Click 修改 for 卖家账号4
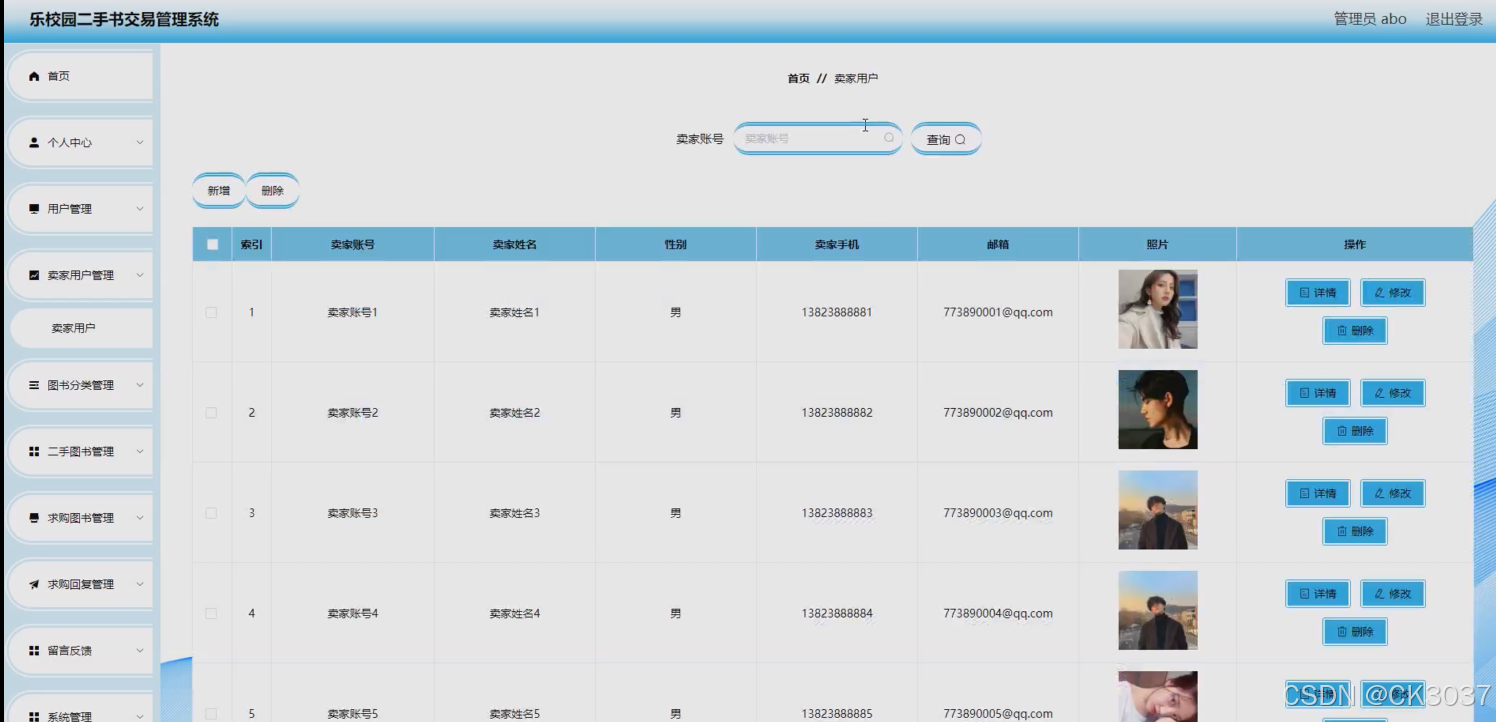Viewport: 1496px width, 722px height. click(x=1393, y=593)
